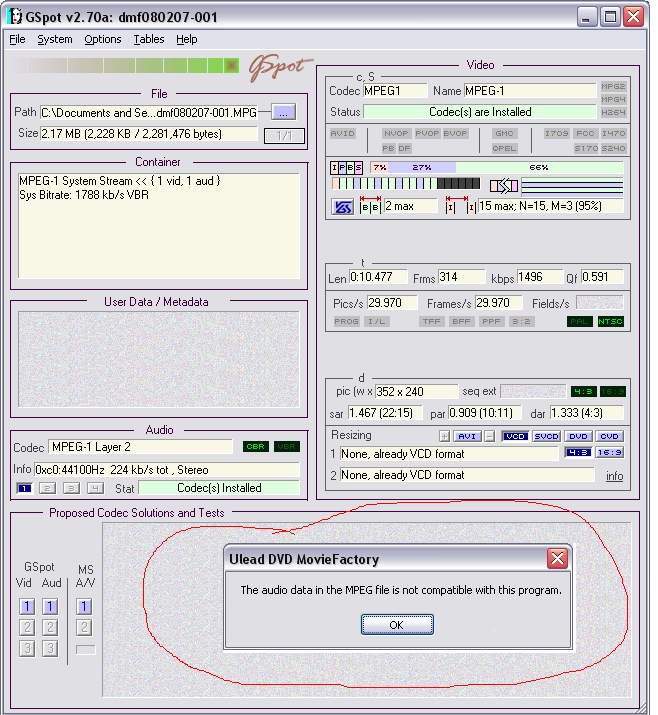Click the FCC indicator
This screenshot has height=715, width=658.
585,134
